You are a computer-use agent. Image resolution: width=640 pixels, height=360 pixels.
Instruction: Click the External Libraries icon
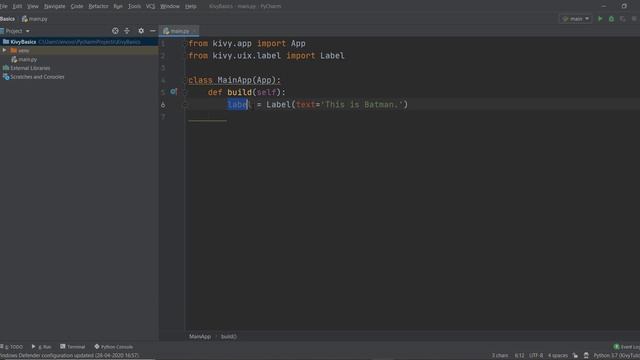point(6,68)
